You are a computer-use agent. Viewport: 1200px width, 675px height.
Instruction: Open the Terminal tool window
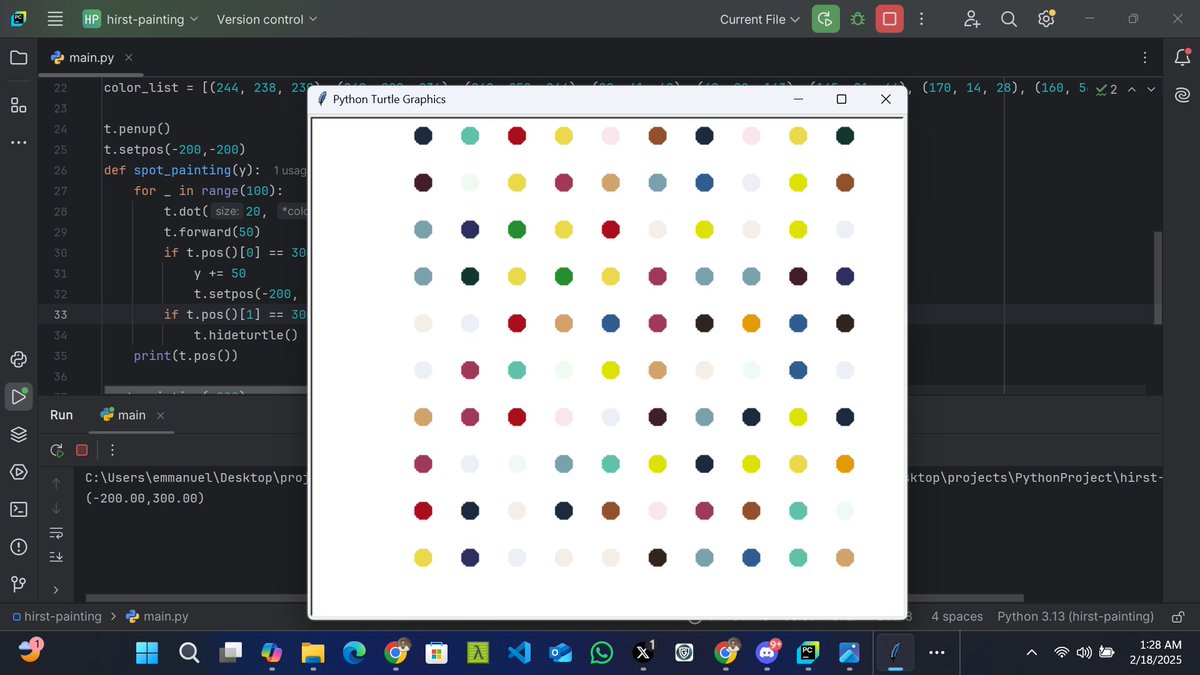tap(19, 509)
